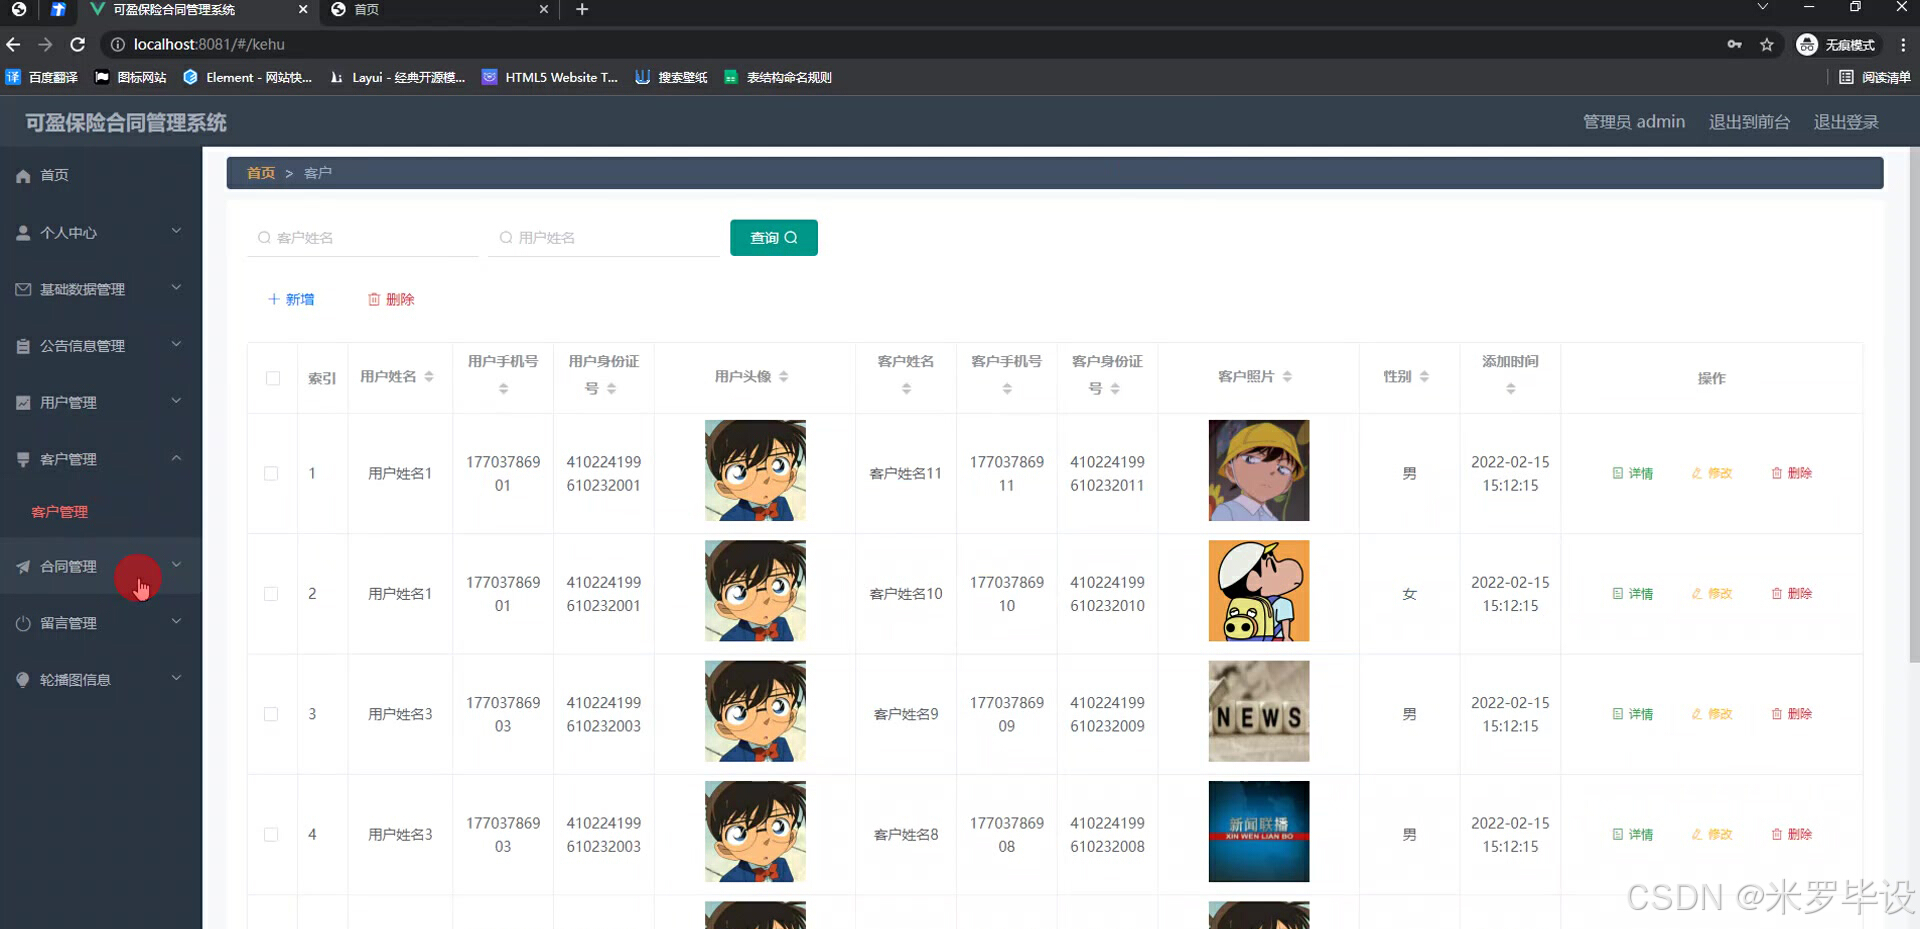The width and height of the screenshot is (1920, 929).
Task: Click the power icon beside 留言管理
Action: coord(23,623)
